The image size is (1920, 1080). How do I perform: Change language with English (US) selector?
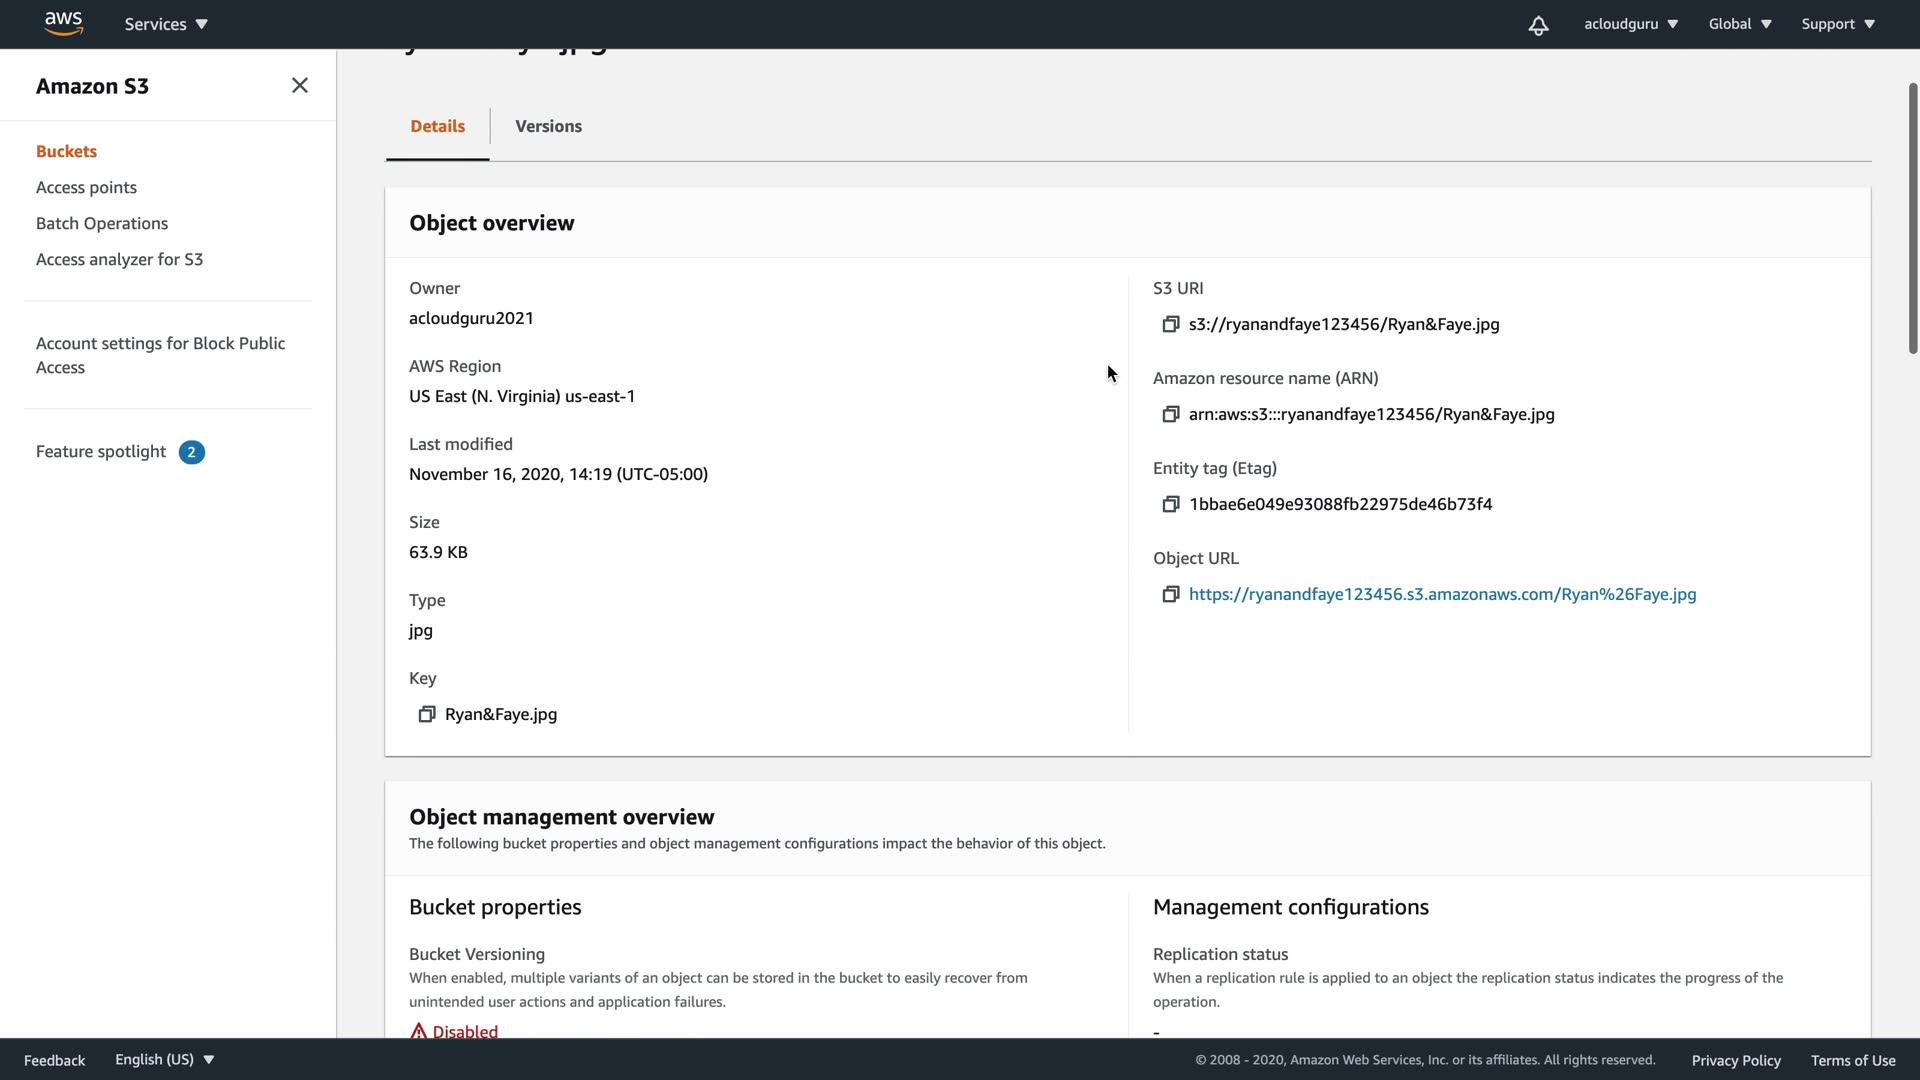coord(164,1059)
